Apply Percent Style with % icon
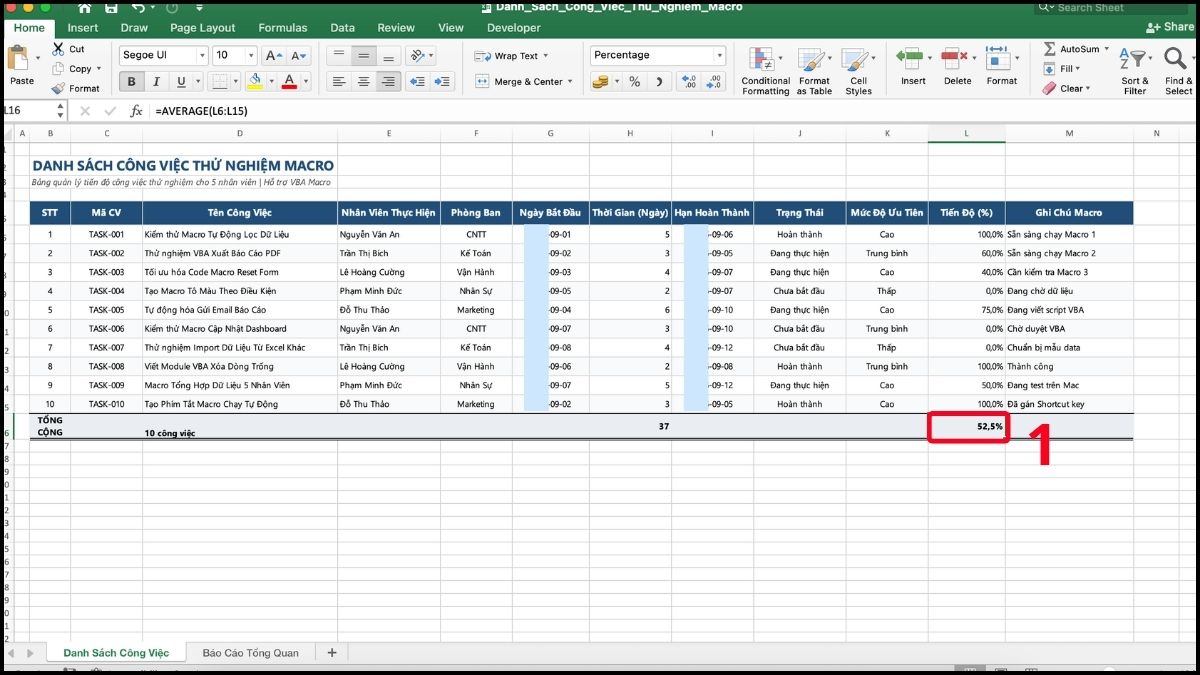The height and width of the screenshot is (675, 1200). pos(634,82)
